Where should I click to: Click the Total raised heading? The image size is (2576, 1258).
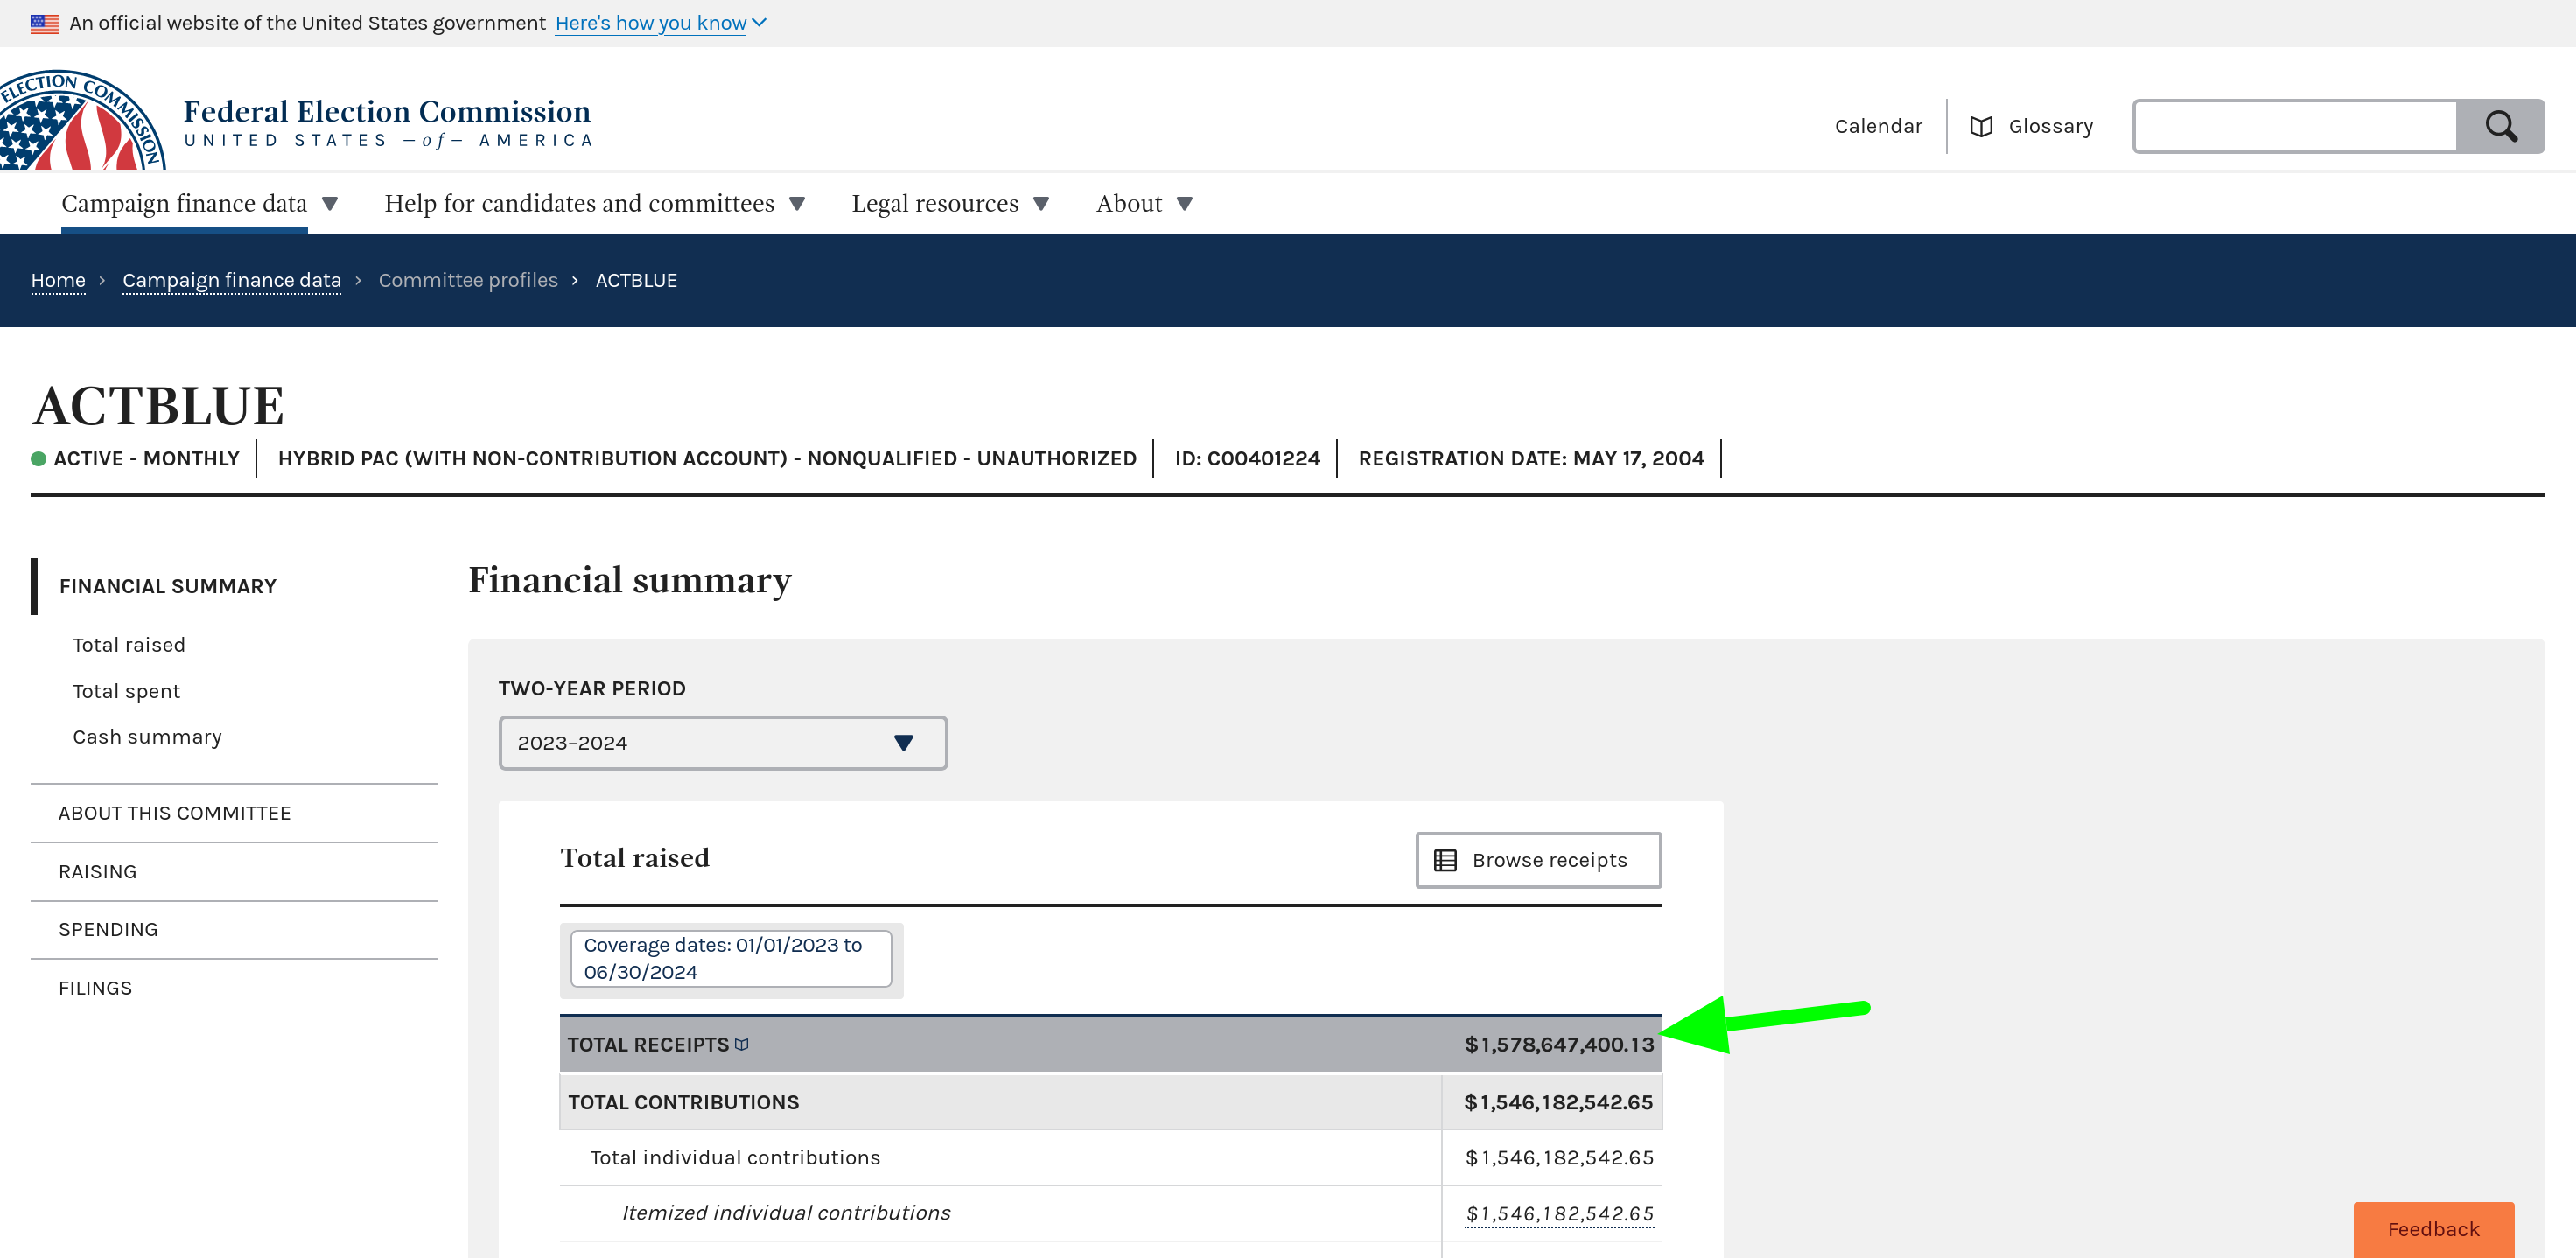(x=635, y=858)
